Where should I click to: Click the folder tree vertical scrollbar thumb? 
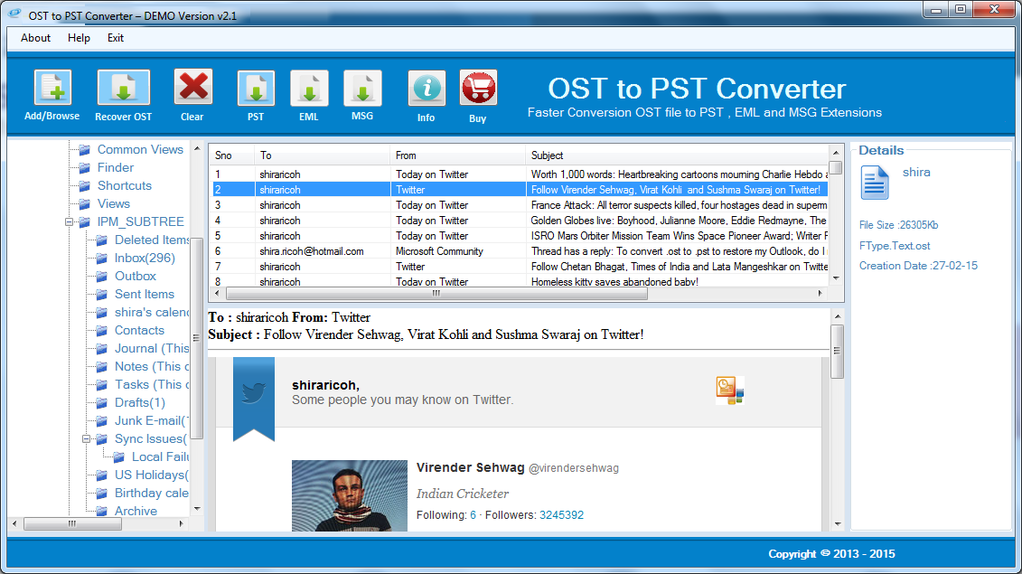(x=197, y=338)
